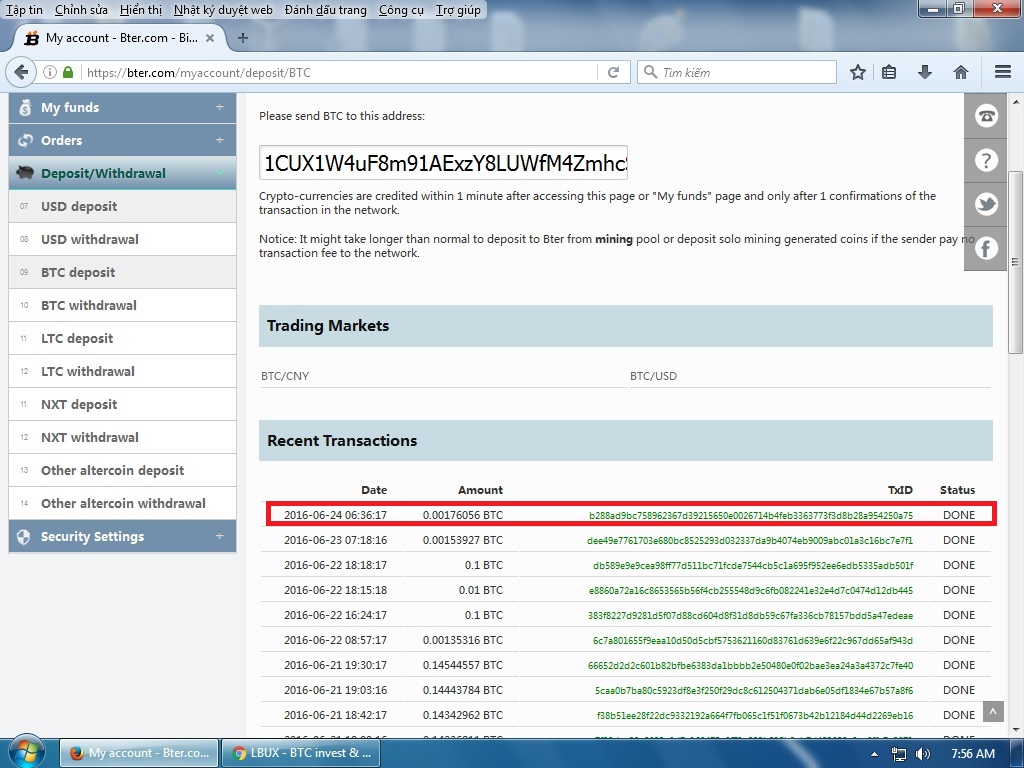This screenshot has height=768, width=1024.
Task: Open the Nhật ký duyệt web menu
Action: tap(223, 10)
